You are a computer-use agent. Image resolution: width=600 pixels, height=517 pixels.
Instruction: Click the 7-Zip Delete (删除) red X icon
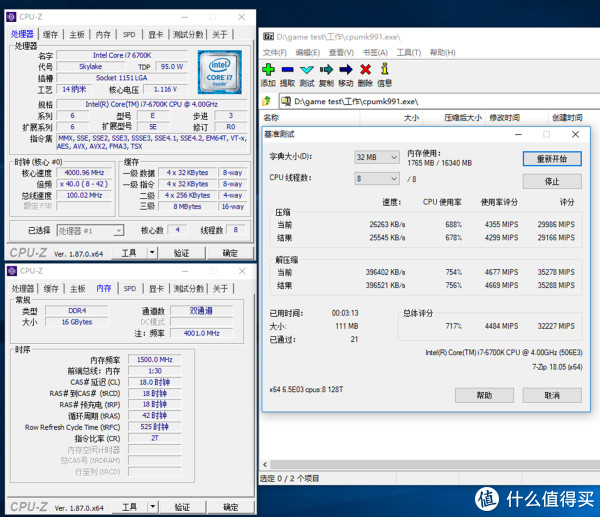tap(365, 70)
